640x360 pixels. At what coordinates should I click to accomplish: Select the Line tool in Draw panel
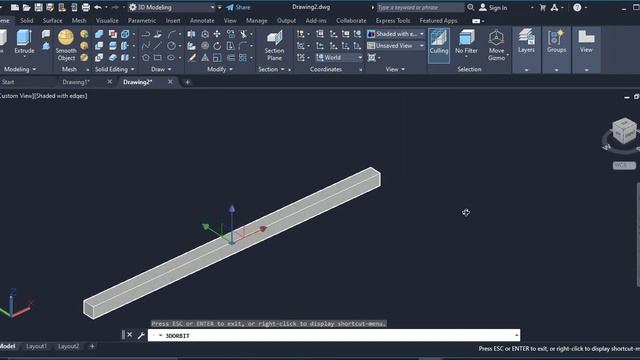click(x=158, y=46)
